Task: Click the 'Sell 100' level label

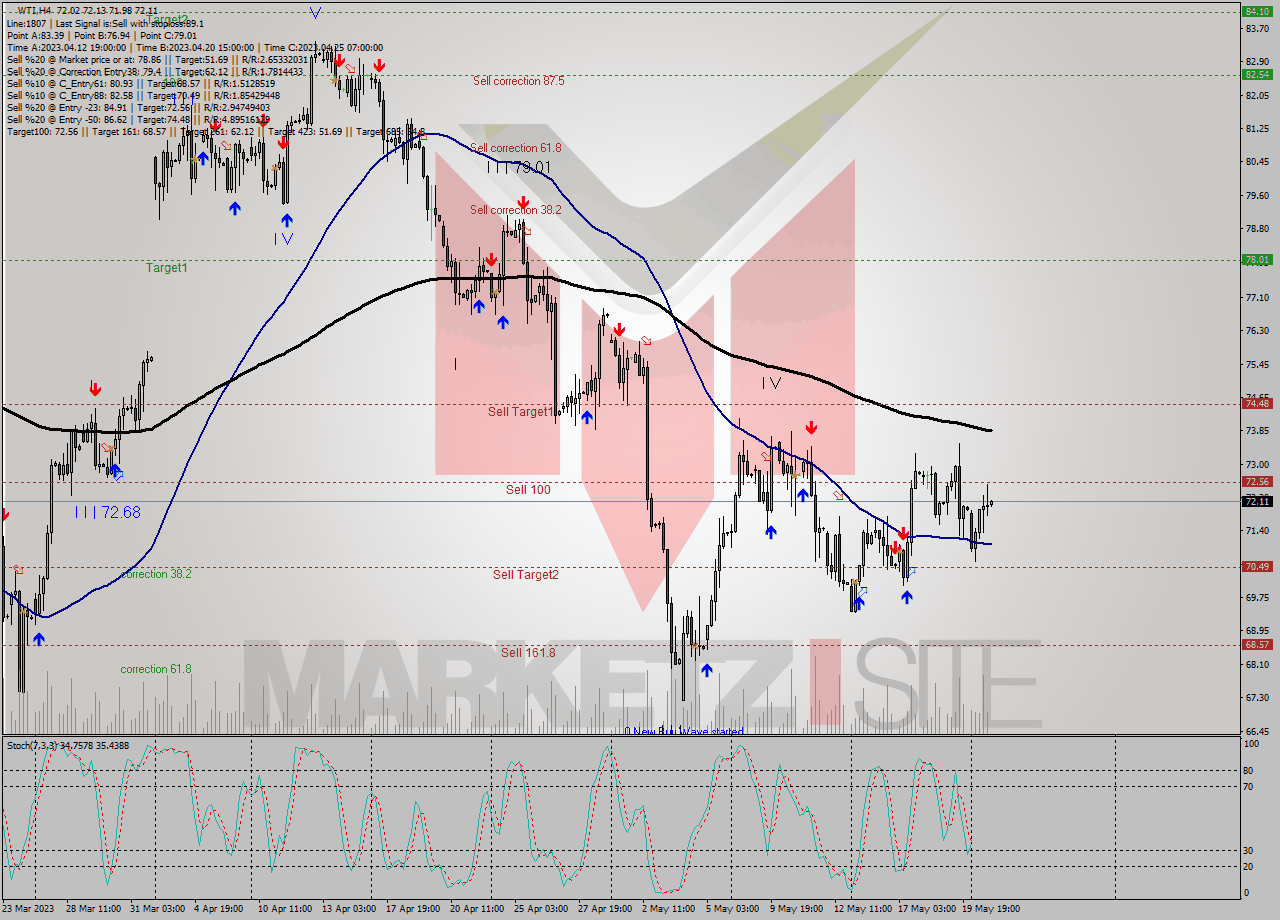Action: pos(528,490)
